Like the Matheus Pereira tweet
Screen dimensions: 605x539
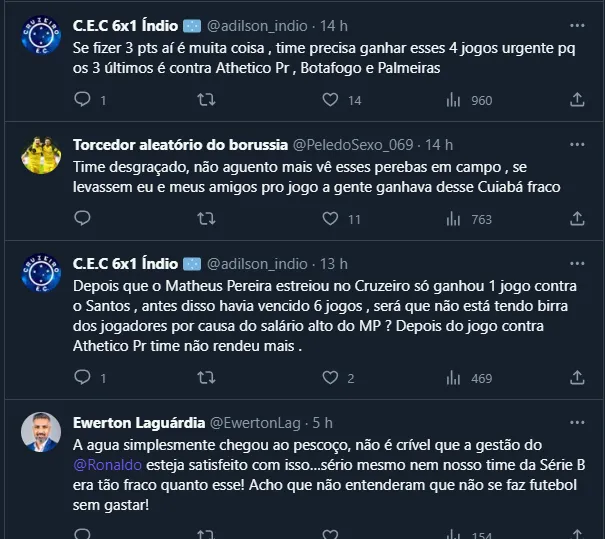pos(329,378)
